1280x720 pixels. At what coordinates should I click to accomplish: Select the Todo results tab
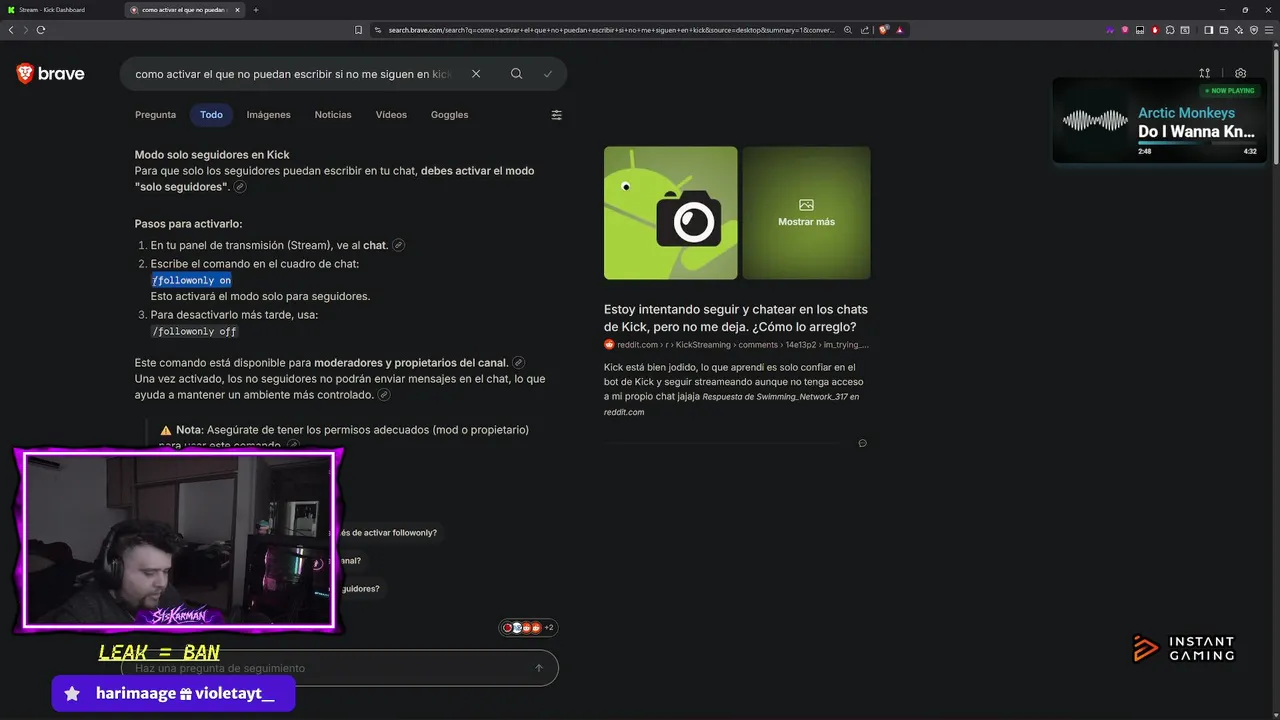coord(211,115)
